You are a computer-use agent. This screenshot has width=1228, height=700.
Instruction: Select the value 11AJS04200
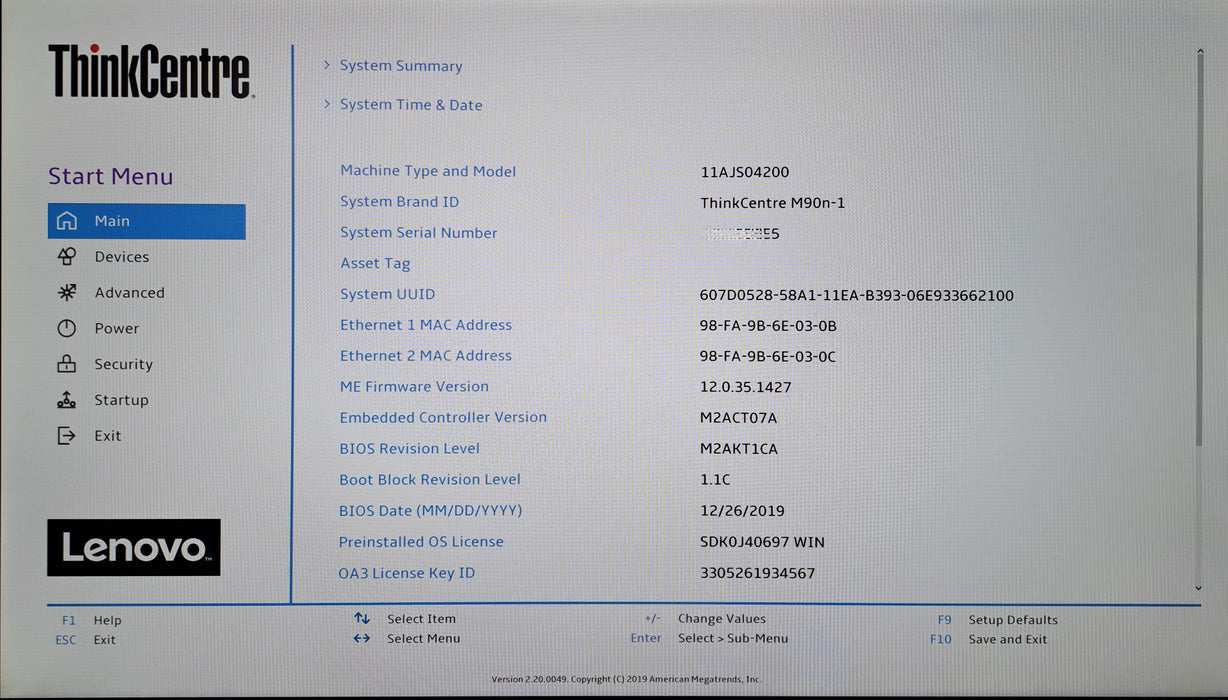click(745, 172)
